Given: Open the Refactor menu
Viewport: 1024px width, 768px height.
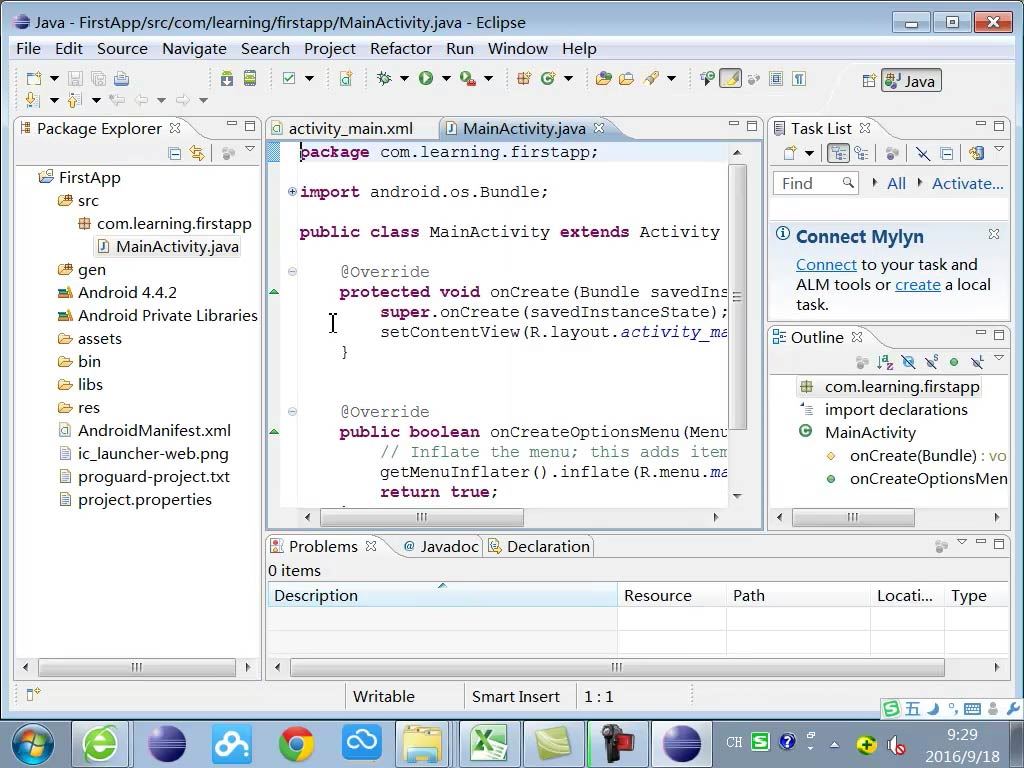Looking at the screenshot, I should (x=400, y=48).
